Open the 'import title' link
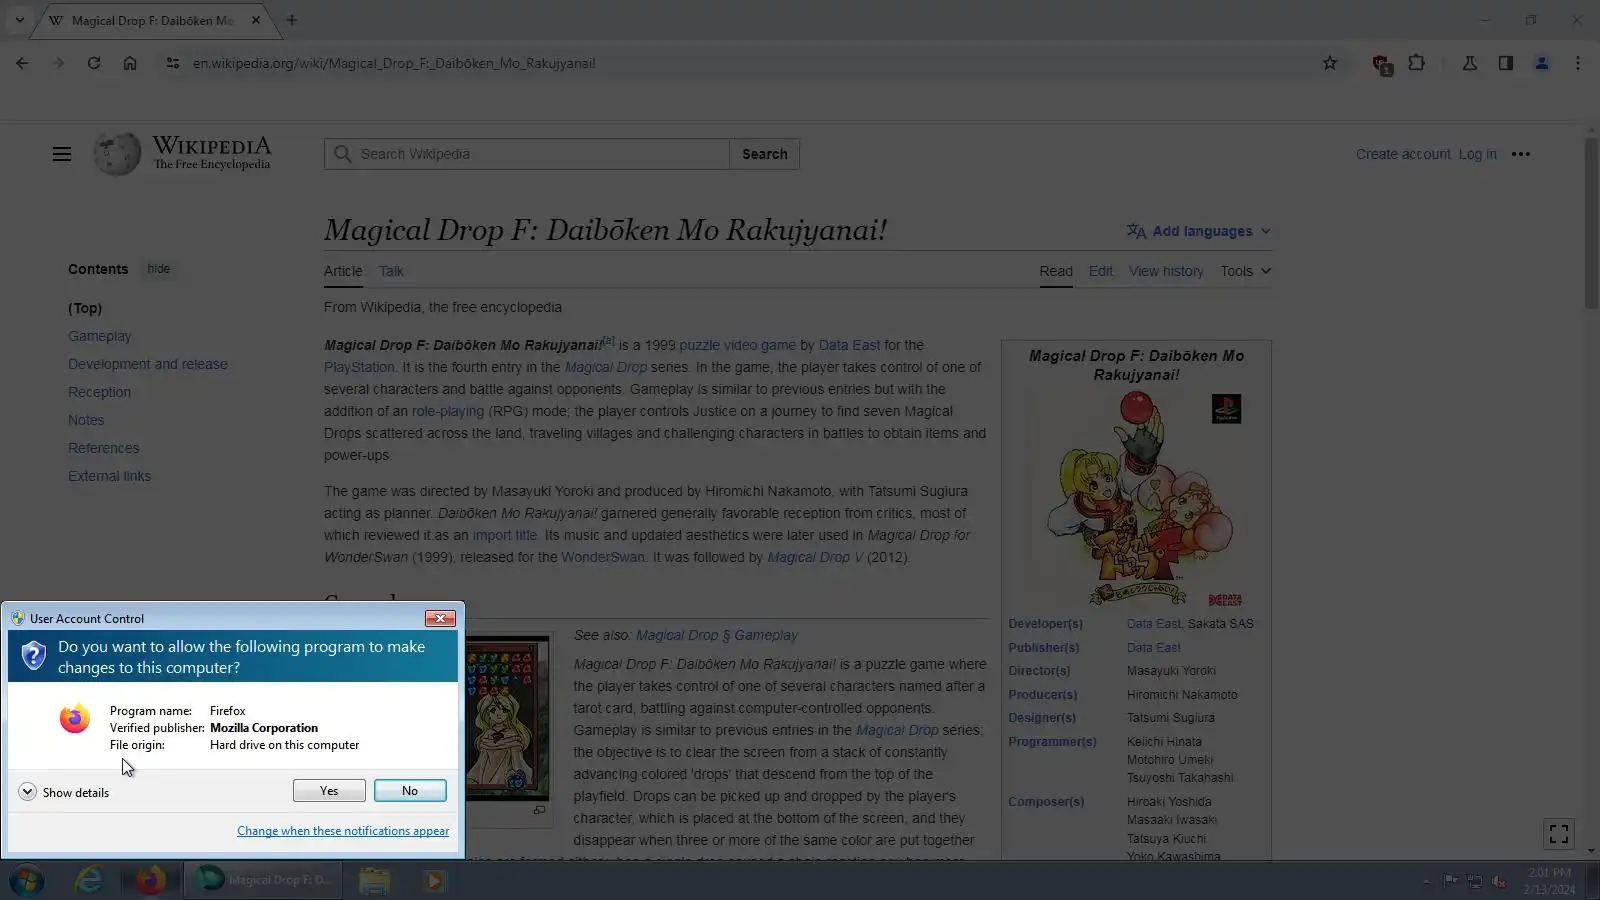This screenshot has height=900, width=1600. point(505,535)
